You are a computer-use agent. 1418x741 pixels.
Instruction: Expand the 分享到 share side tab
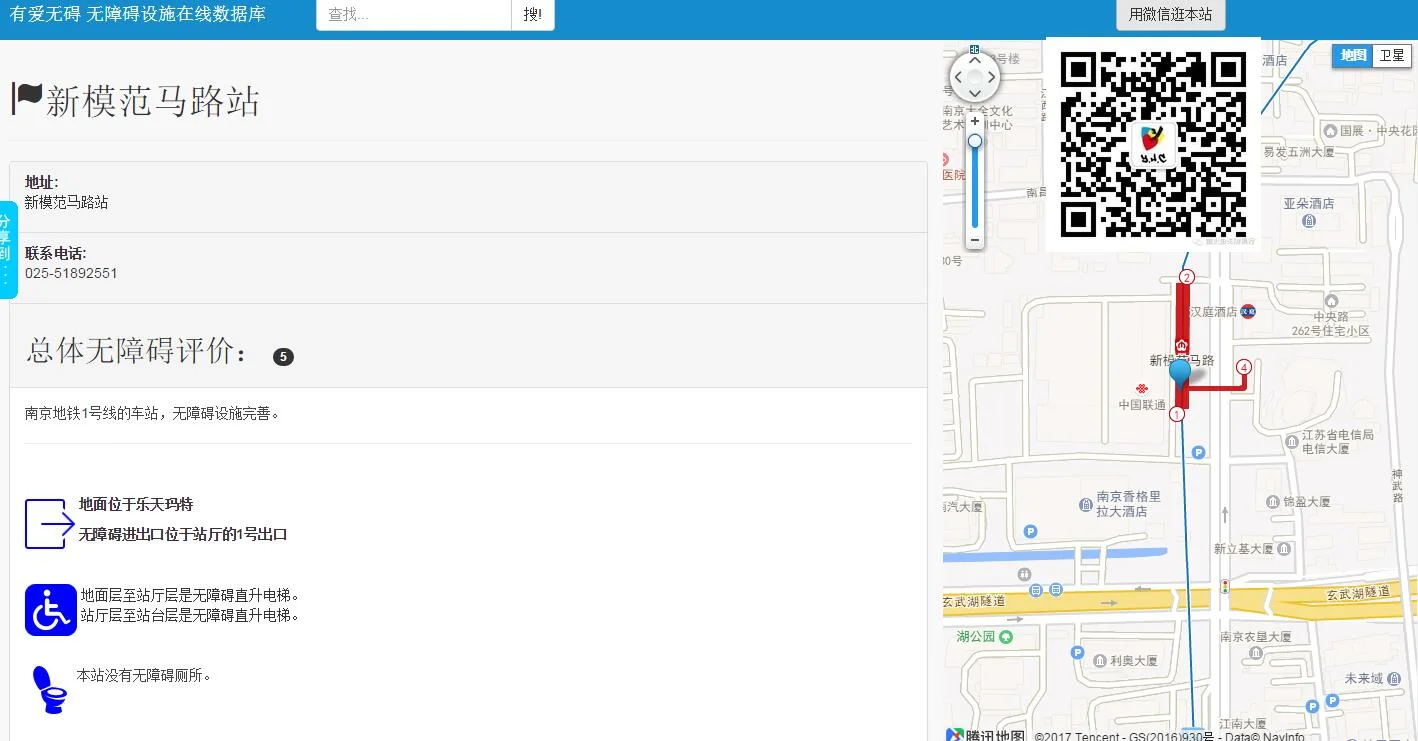pos(8,250)
